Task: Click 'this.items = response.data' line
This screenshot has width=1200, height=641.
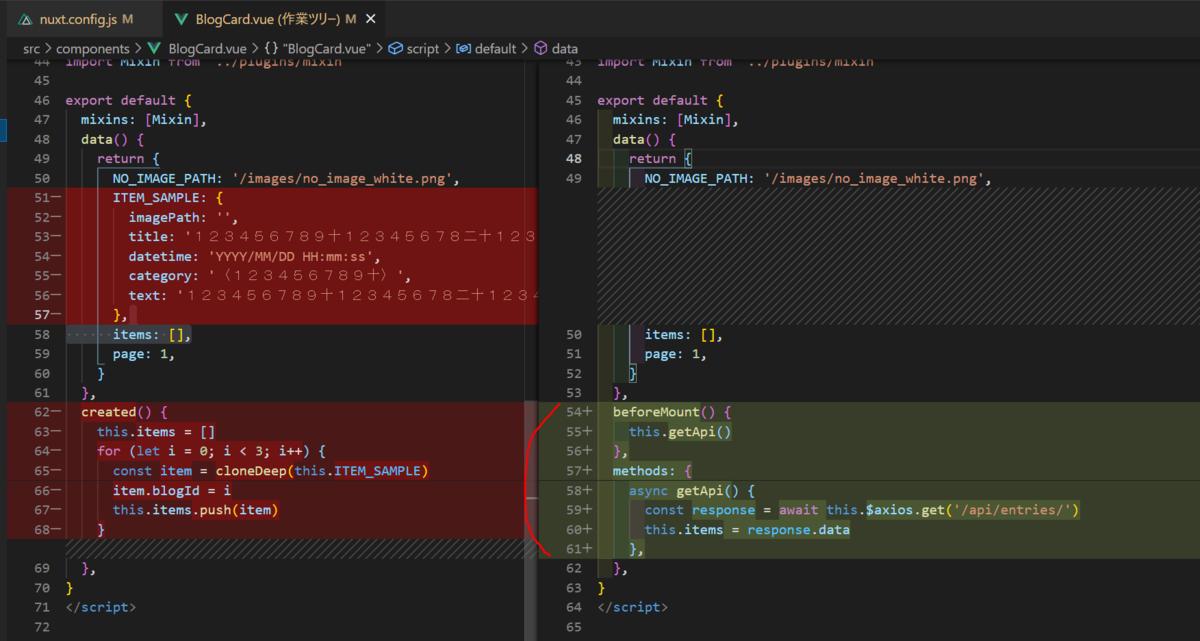Action: 747,529
